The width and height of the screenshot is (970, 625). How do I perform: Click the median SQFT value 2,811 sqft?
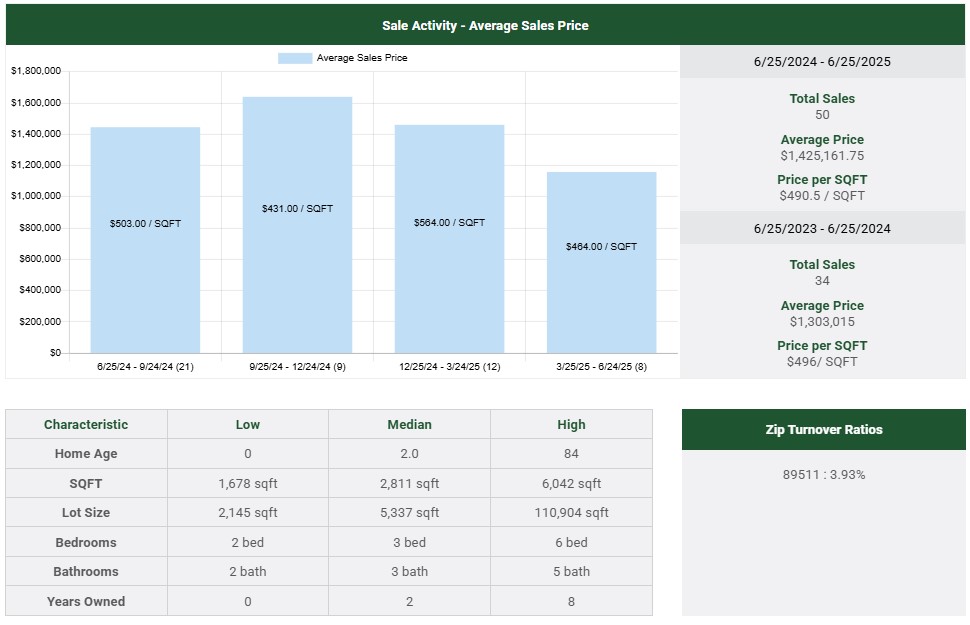pos(409,484)
